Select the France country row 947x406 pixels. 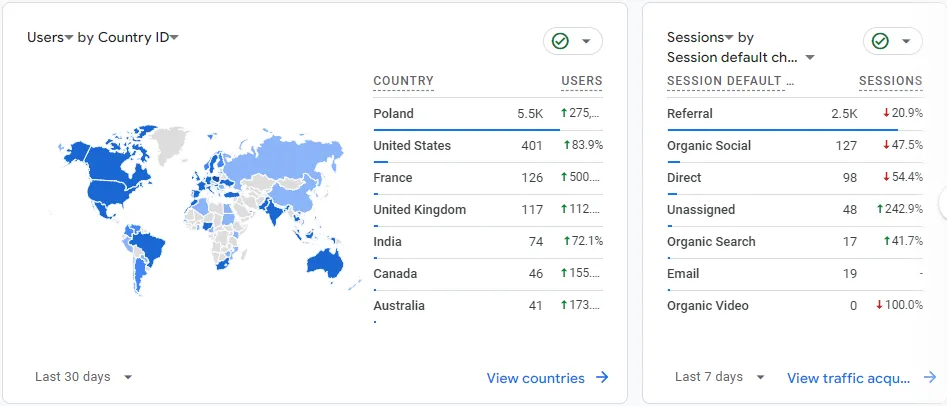[x=488, y=178]
